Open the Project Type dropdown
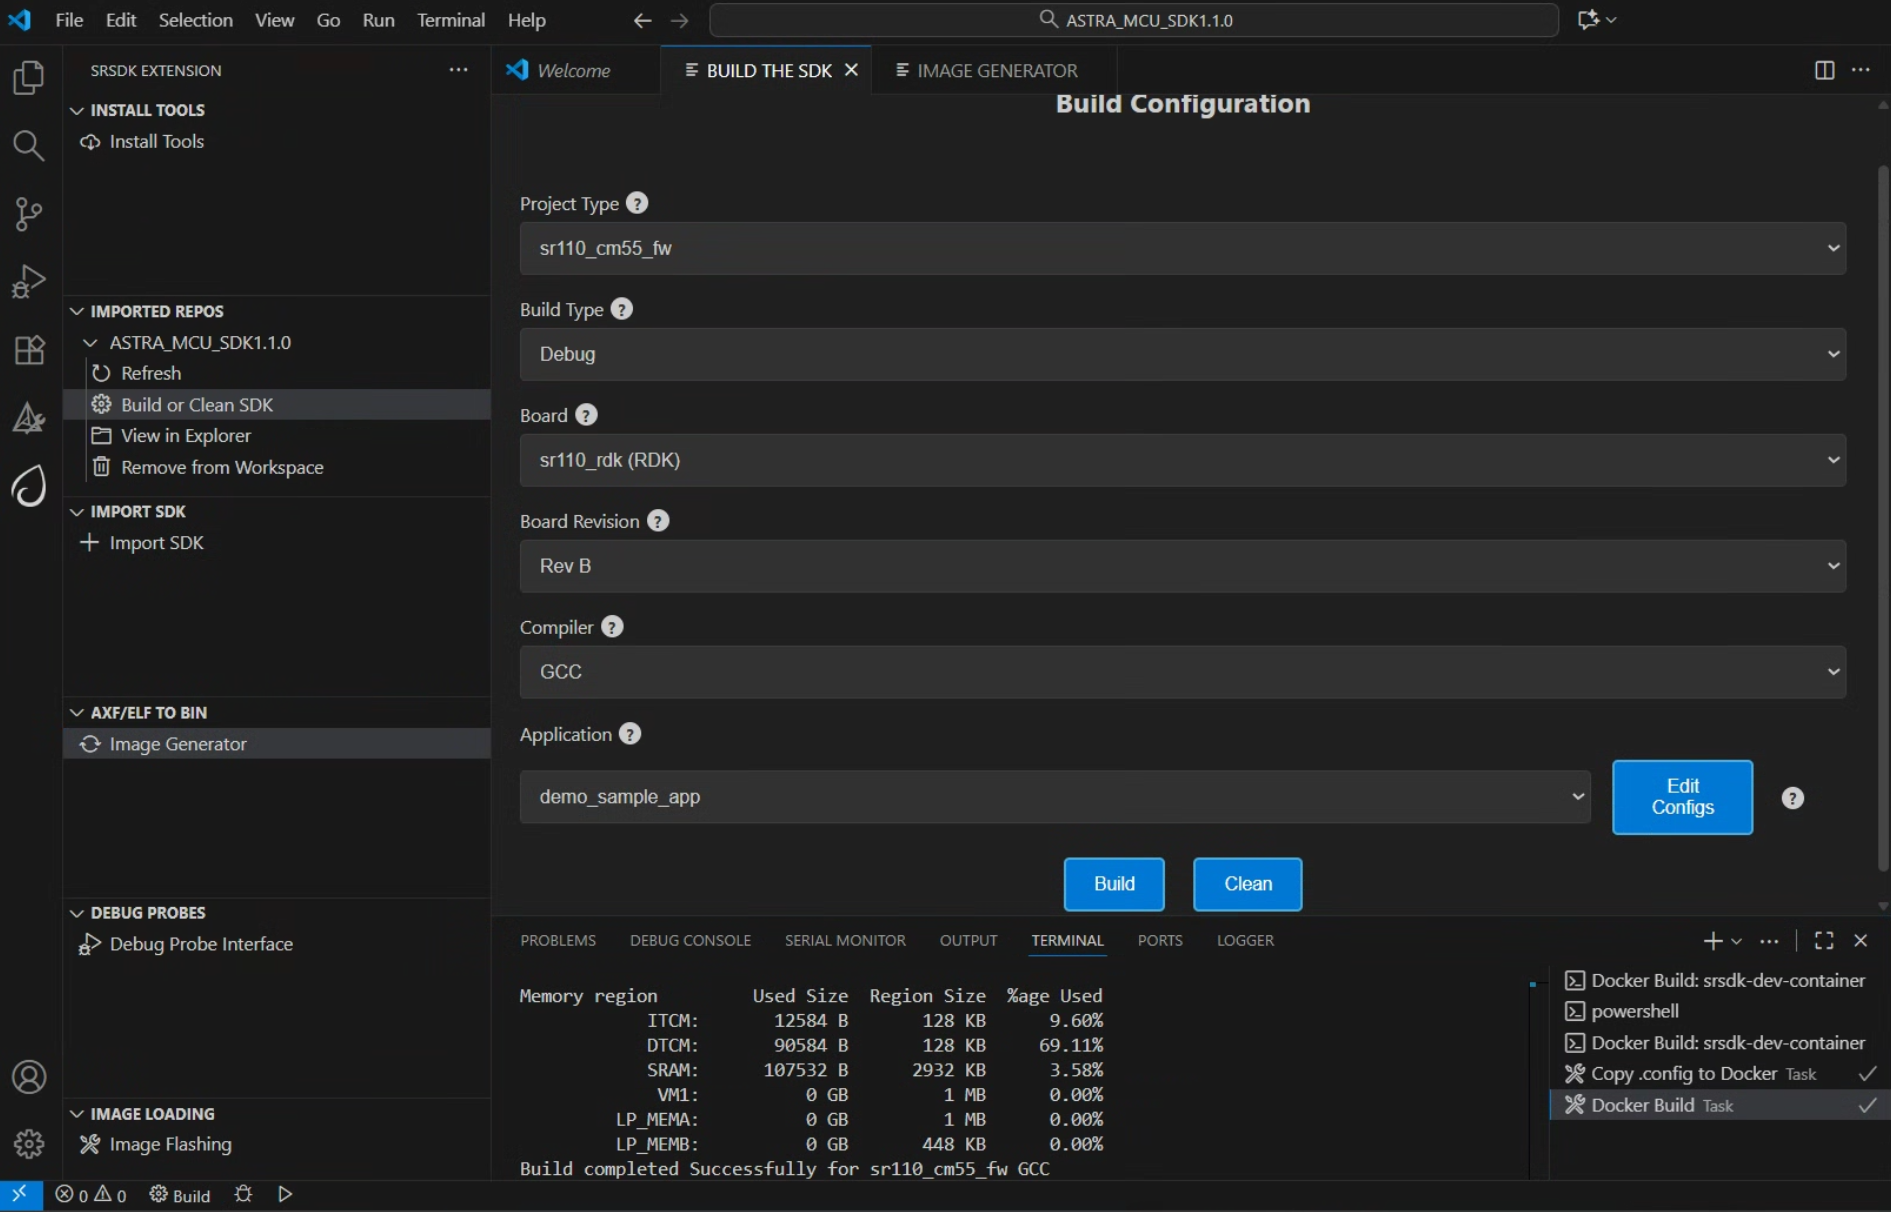1891x1212 pixels. pyautogui.click(x=1182, y=248)
